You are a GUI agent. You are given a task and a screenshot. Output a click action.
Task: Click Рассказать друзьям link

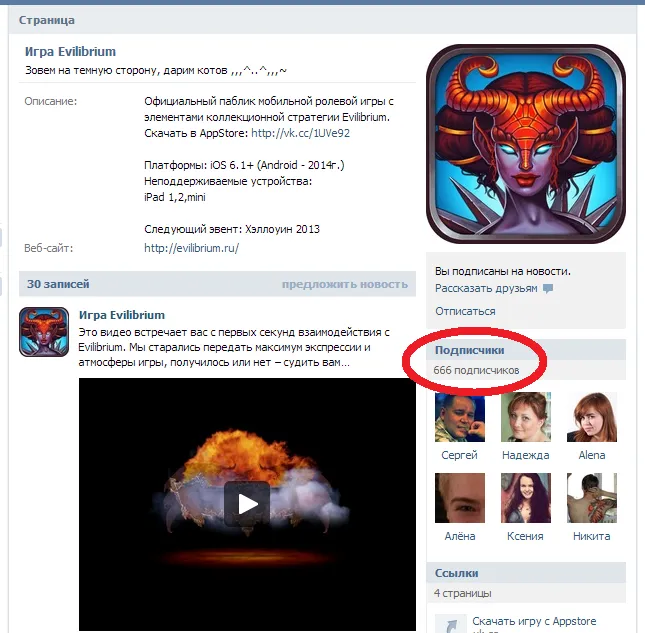486,288
